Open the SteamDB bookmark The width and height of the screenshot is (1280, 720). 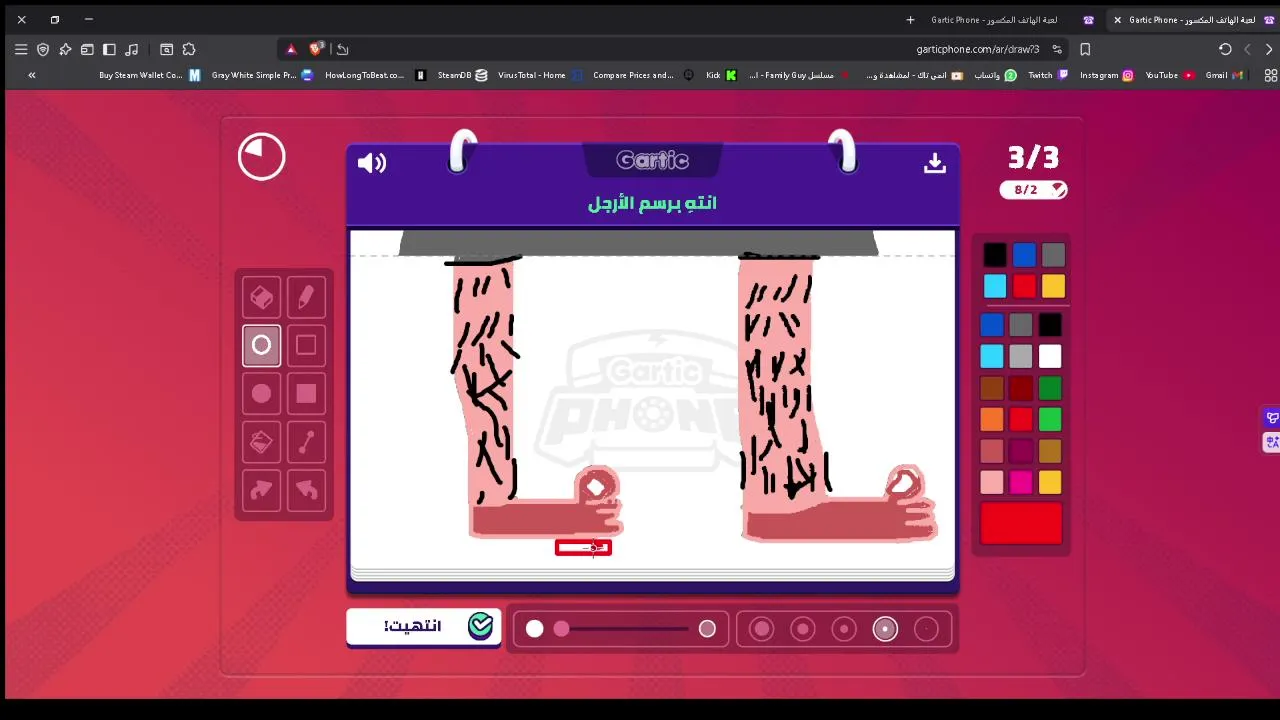pos(462,75)
